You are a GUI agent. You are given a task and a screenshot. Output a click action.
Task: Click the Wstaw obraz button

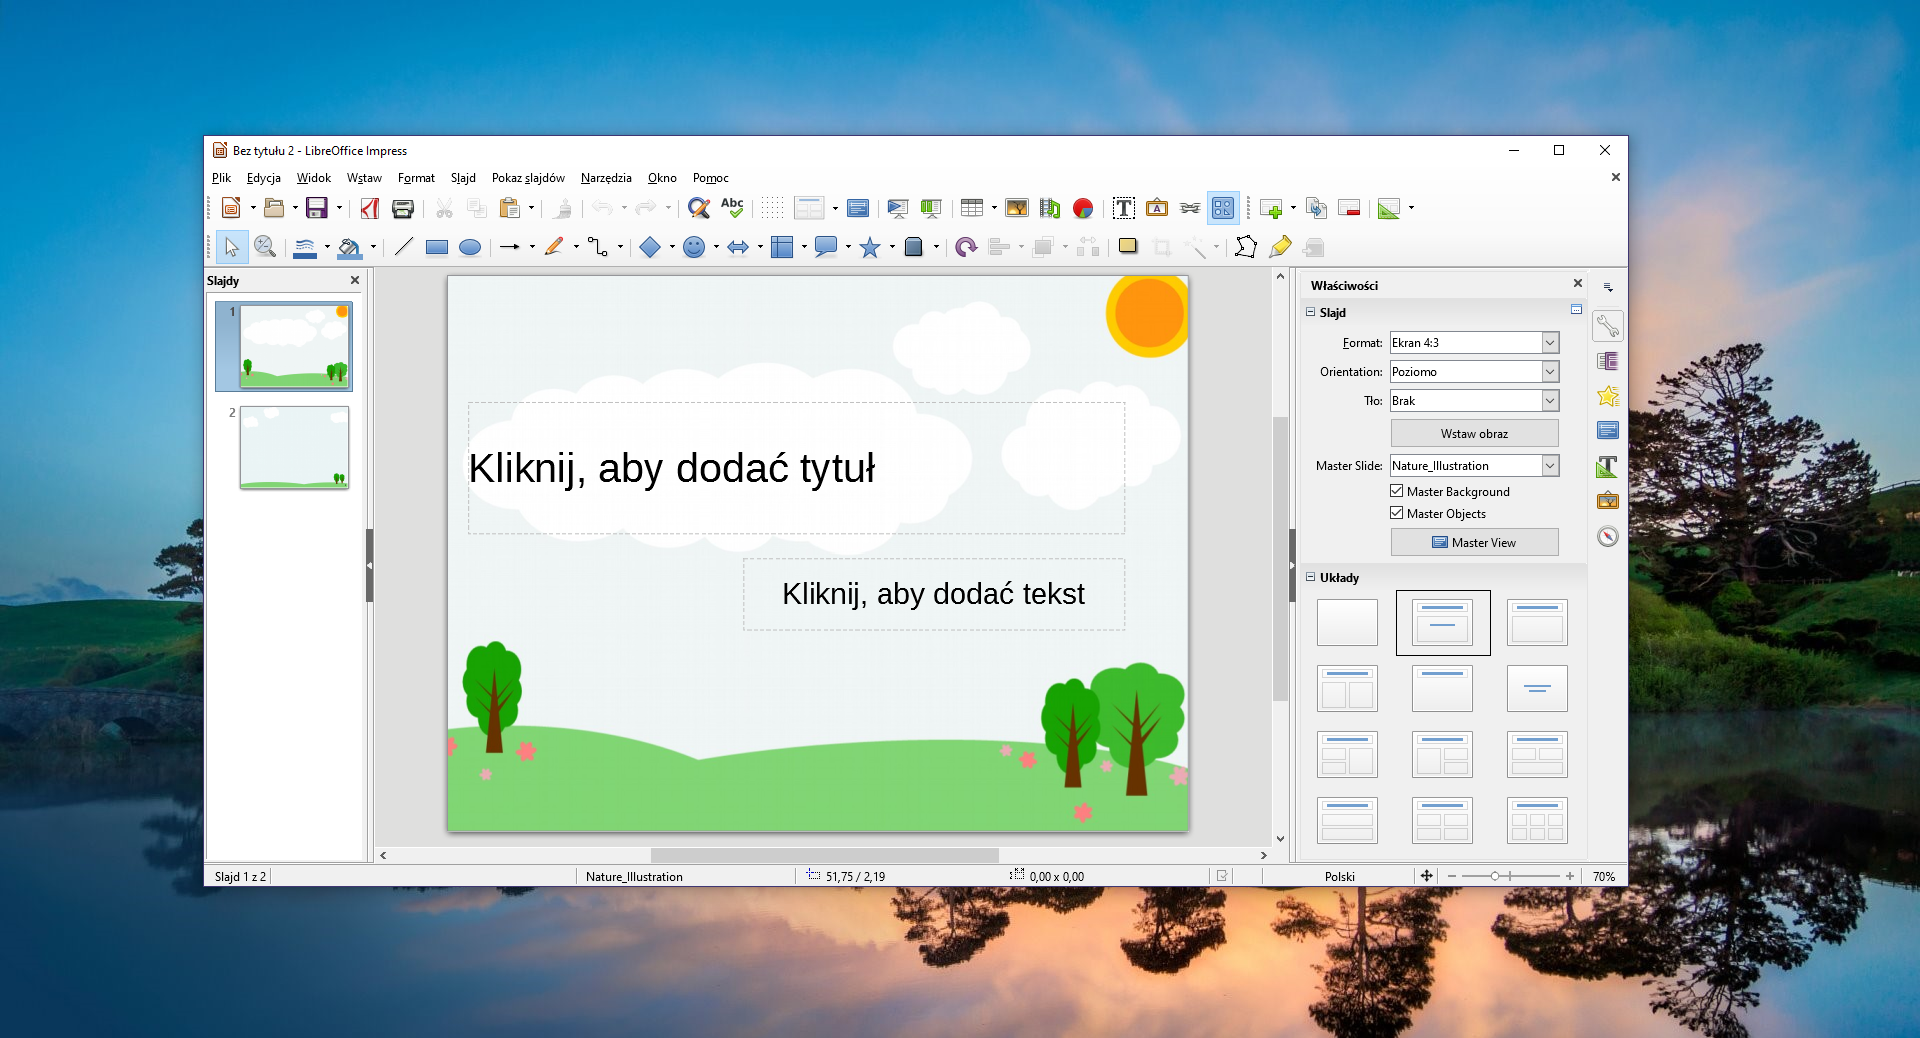tap(1474, 433)
